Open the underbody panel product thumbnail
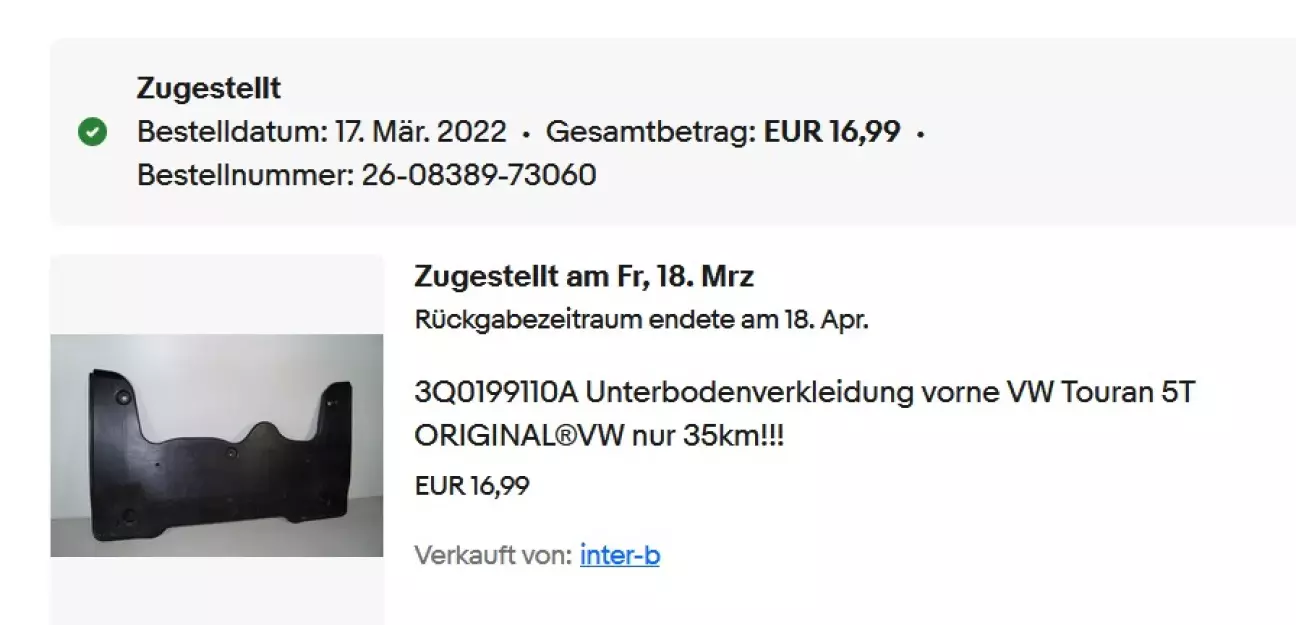The height and width of the screenshot is (625, 1296). click(x=217, y=445)
